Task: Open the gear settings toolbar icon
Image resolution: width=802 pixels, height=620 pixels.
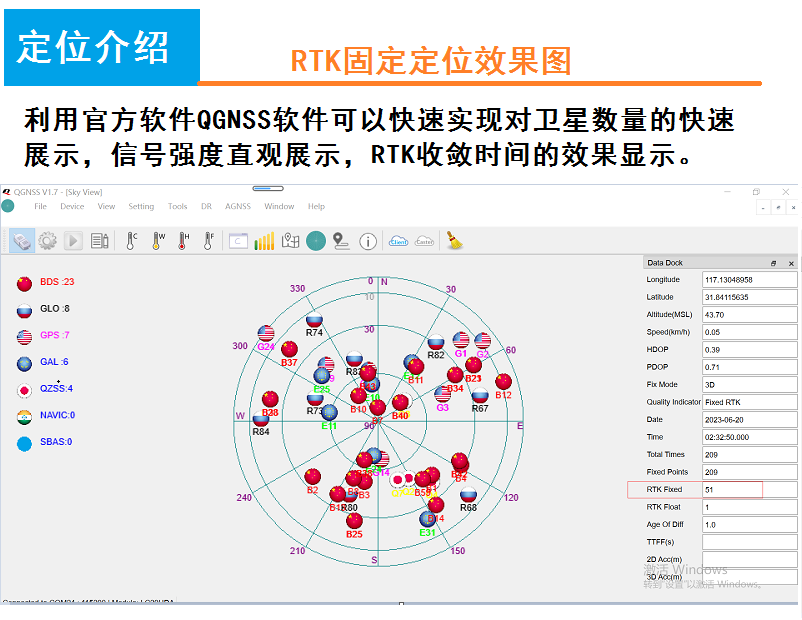Action: click(x=48, y=241)
